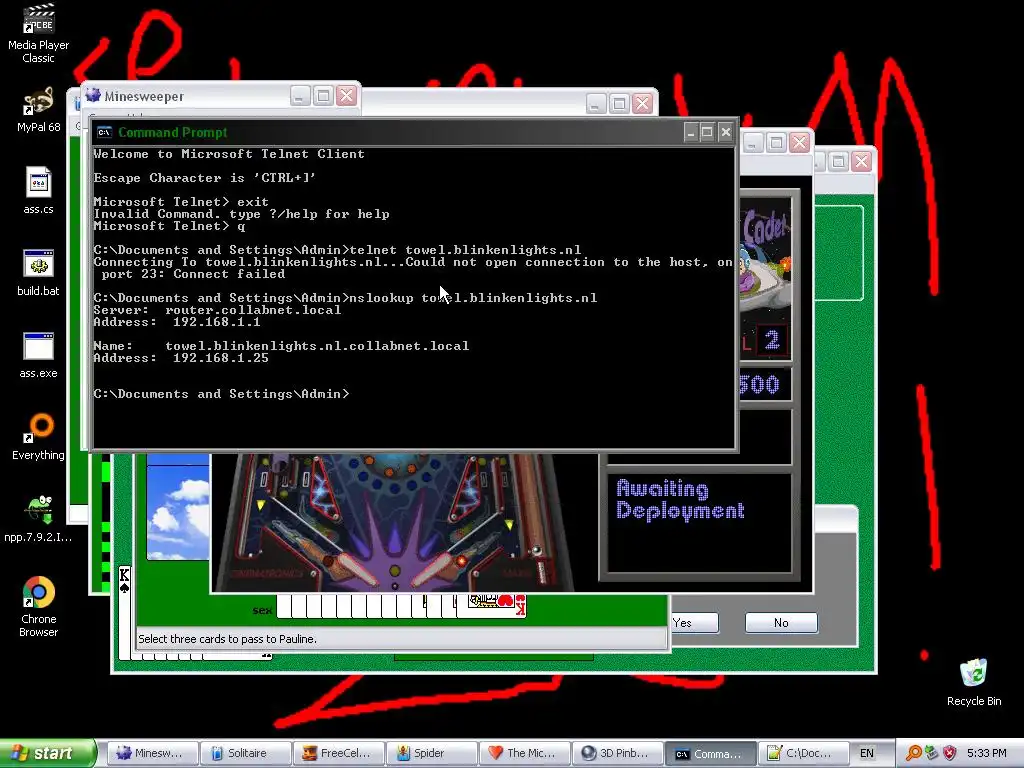Click the red shield tray icon
This screenshot has width=1024, height=768.
(950, 753)
